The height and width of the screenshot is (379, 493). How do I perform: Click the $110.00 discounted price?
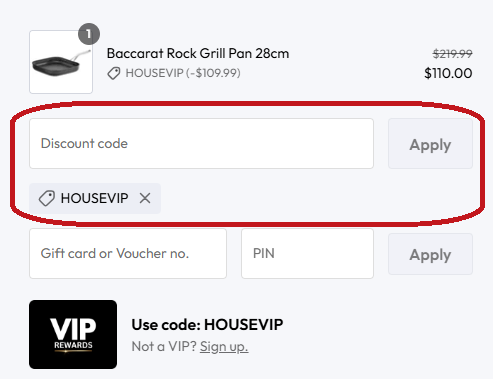pos(448,73)
